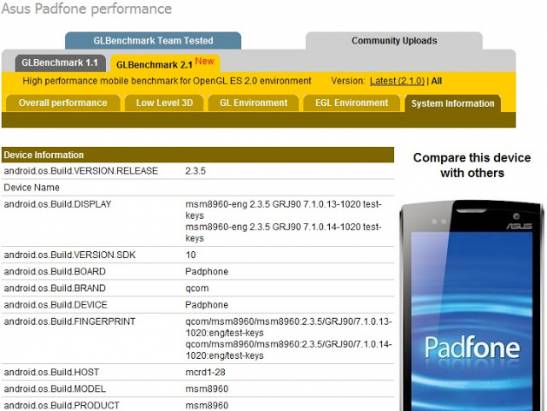Click the ASUS logo on the phone
Image resolution: width=547 pixels, height=411 pixels.
(519, 226)
